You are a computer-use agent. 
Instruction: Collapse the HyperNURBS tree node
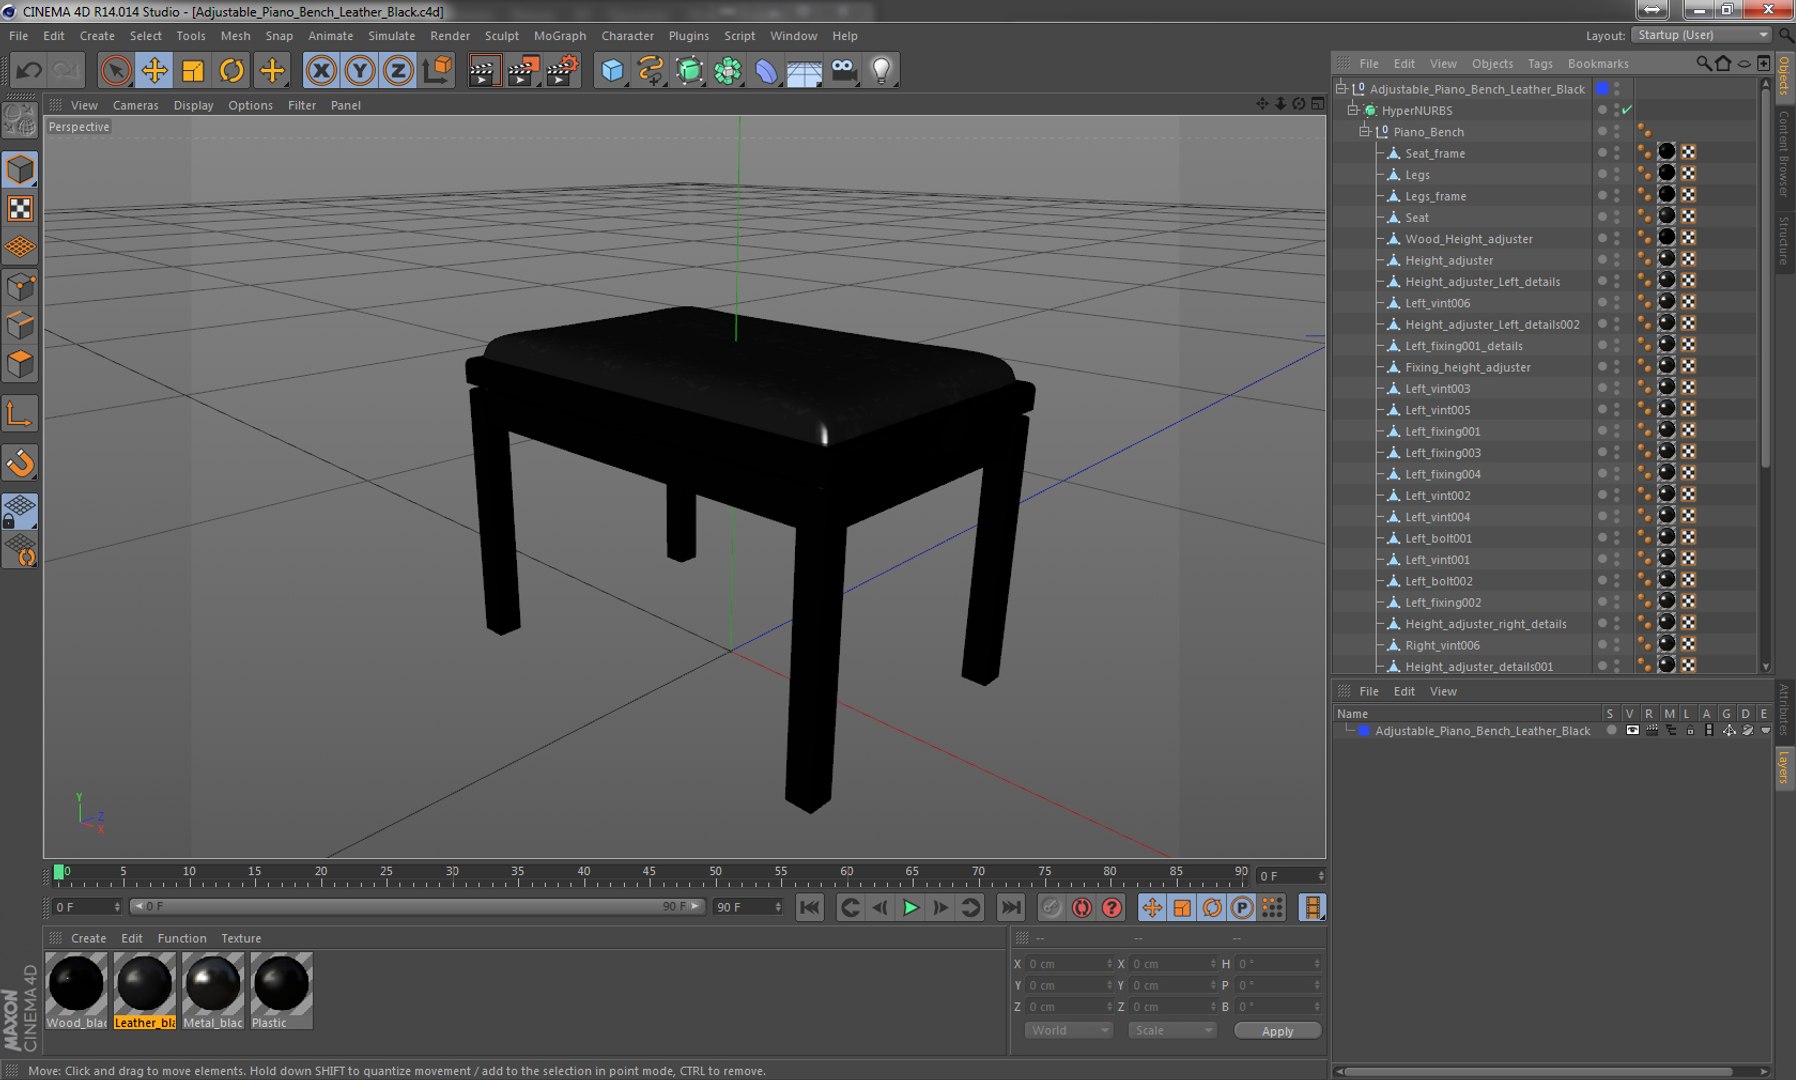[1354, 110]
